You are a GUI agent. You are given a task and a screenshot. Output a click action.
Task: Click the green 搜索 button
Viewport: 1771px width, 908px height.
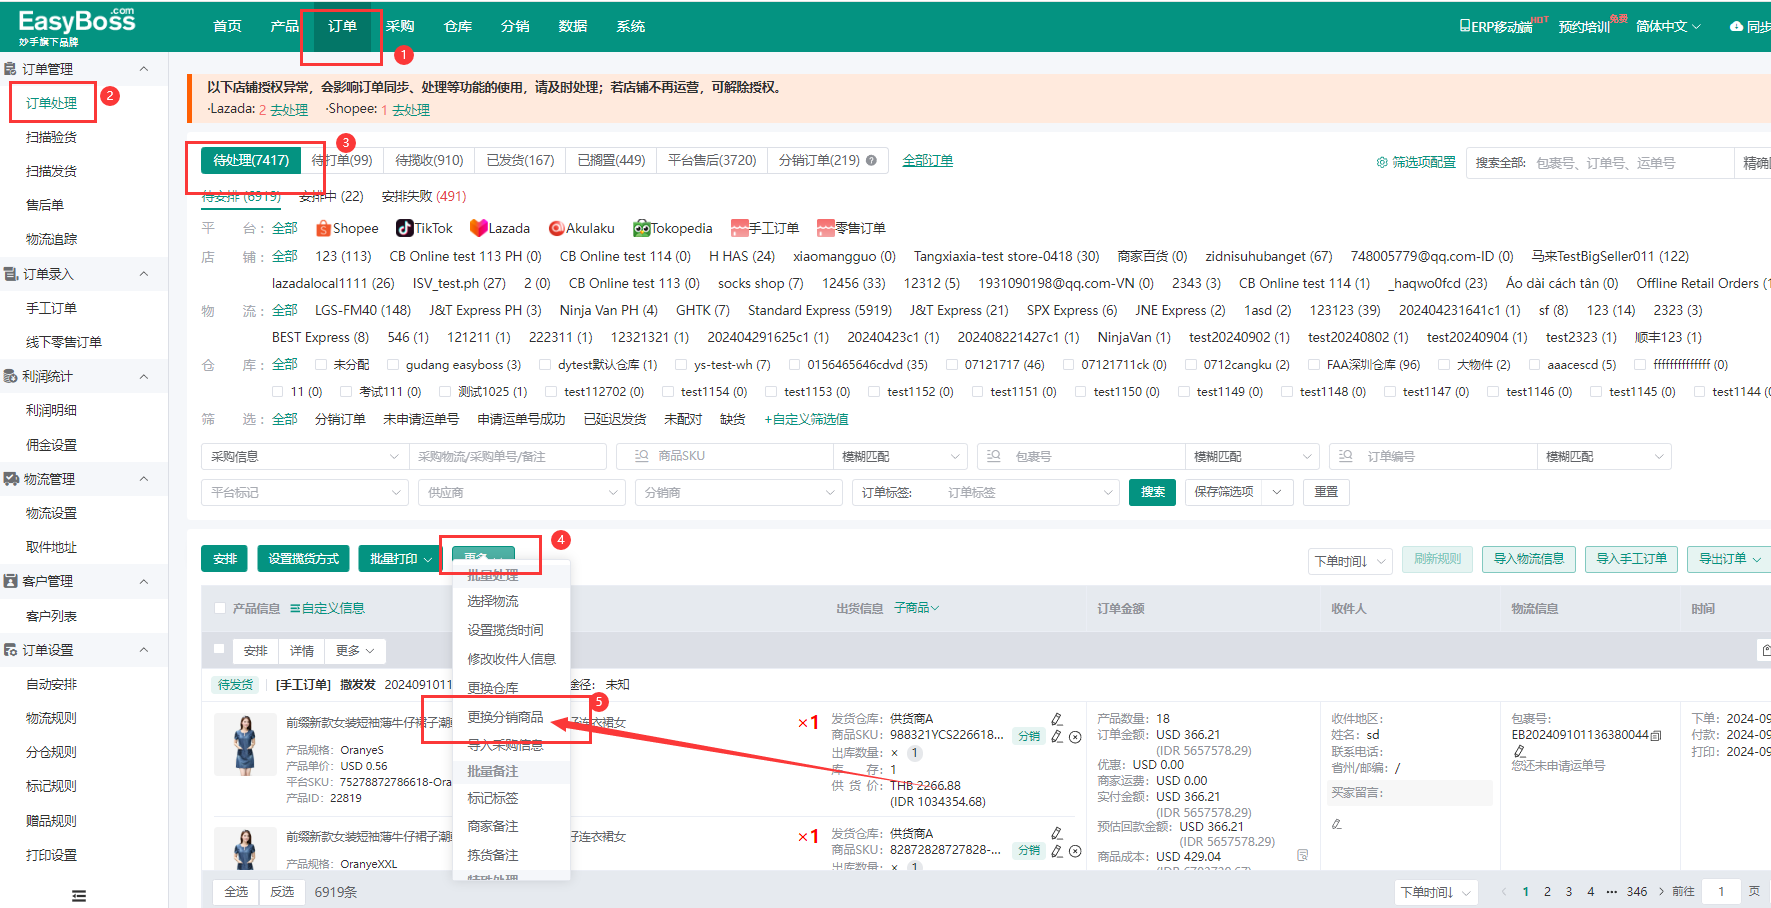pyautogui.click(x=1152, y=492)
